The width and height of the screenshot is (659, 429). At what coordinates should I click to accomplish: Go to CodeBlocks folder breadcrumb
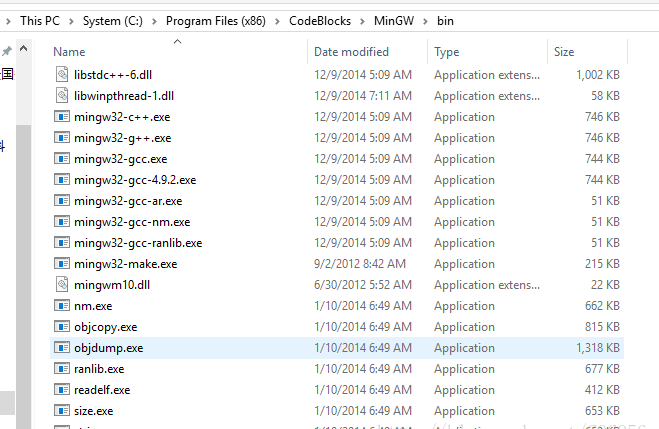click(x=320, y=21)
